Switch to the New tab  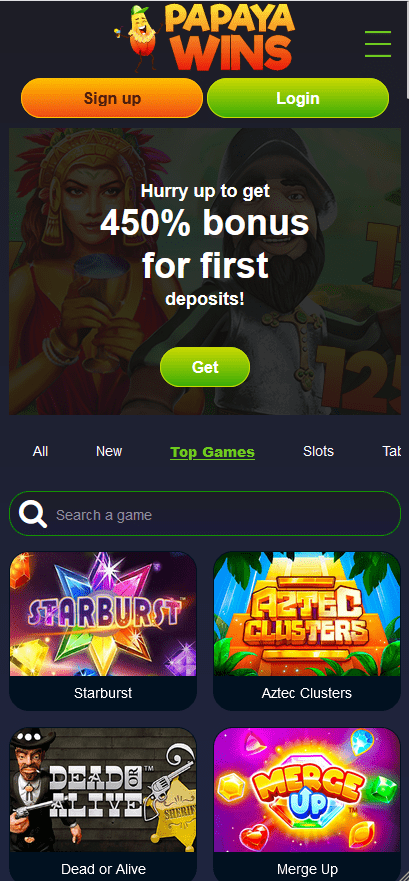point(109,451)
